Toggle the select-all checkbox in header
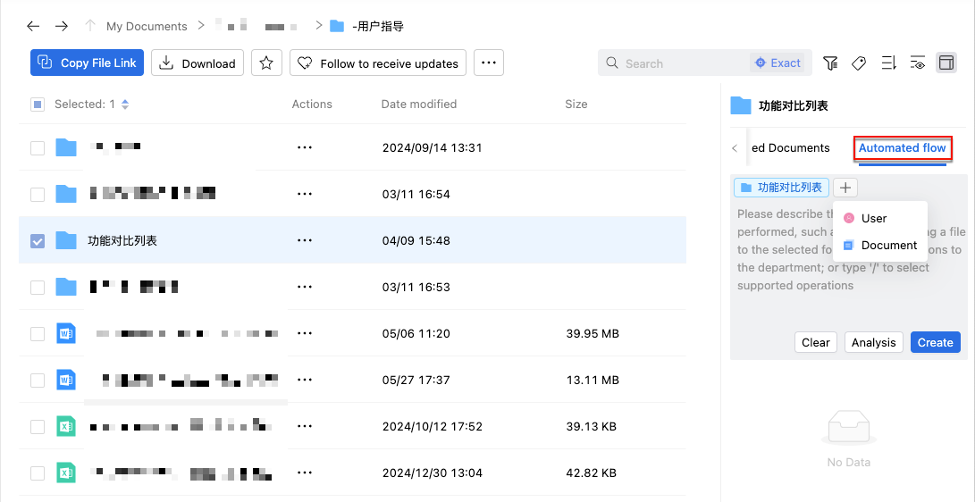The width and height of the screenshot is (976, 502). click(x=37, y=104)
